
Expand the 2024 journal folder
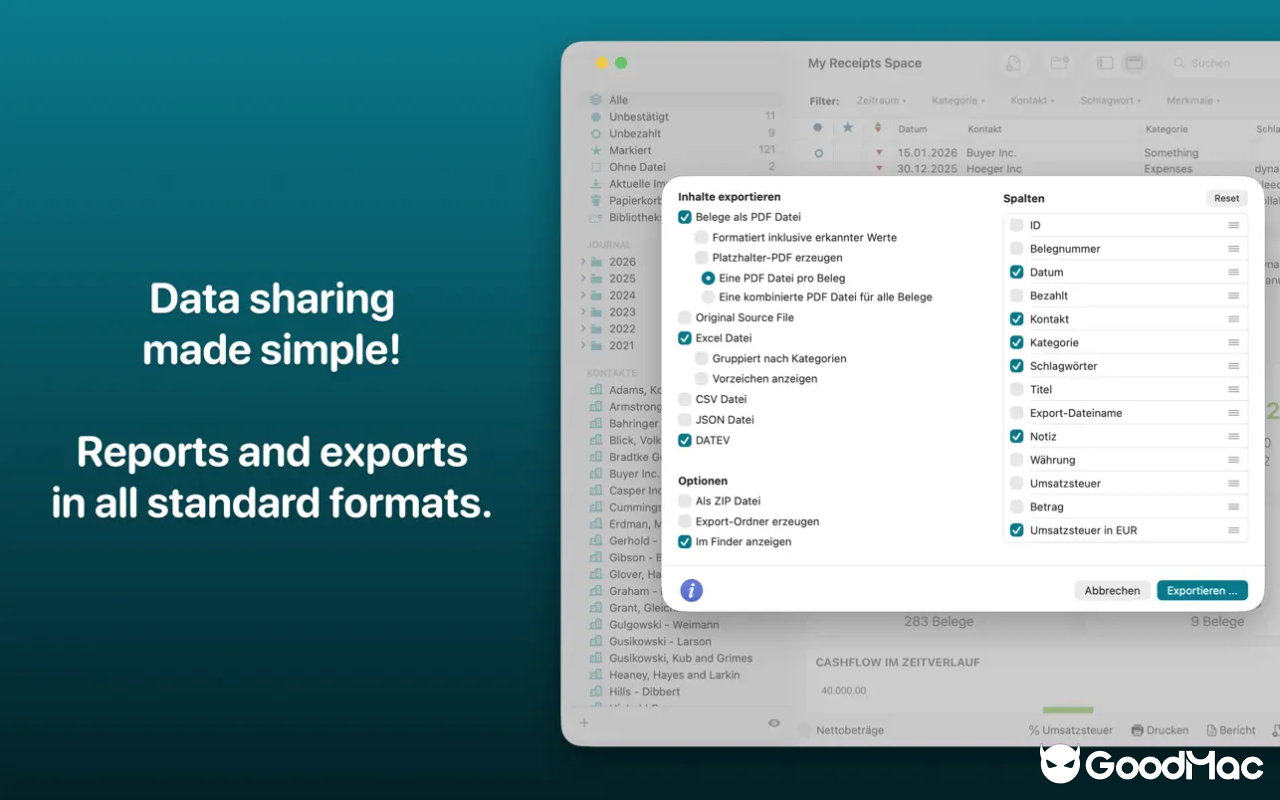pyautogui.click(x=583, y=295)
